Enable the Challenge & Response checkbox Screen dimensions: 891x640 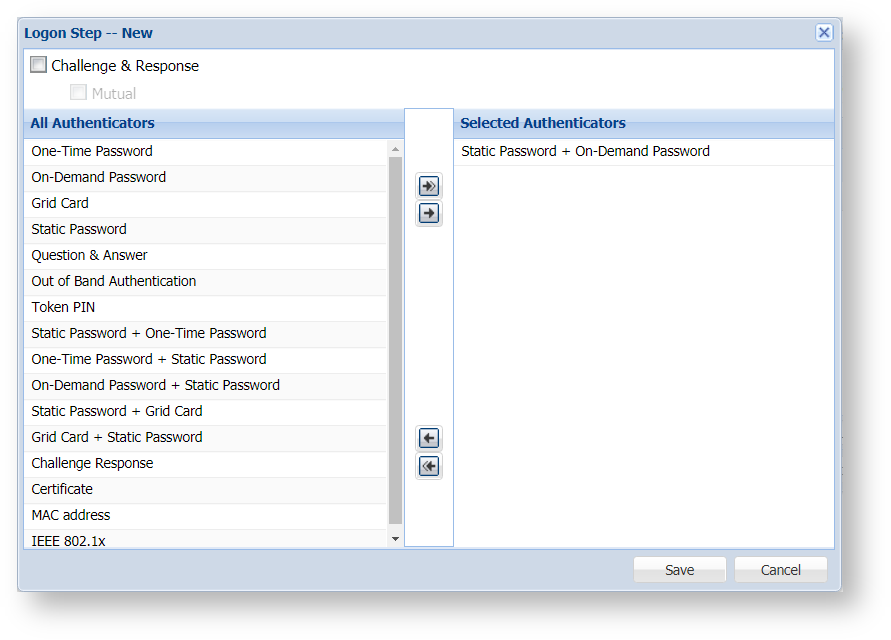coord(39,66)
